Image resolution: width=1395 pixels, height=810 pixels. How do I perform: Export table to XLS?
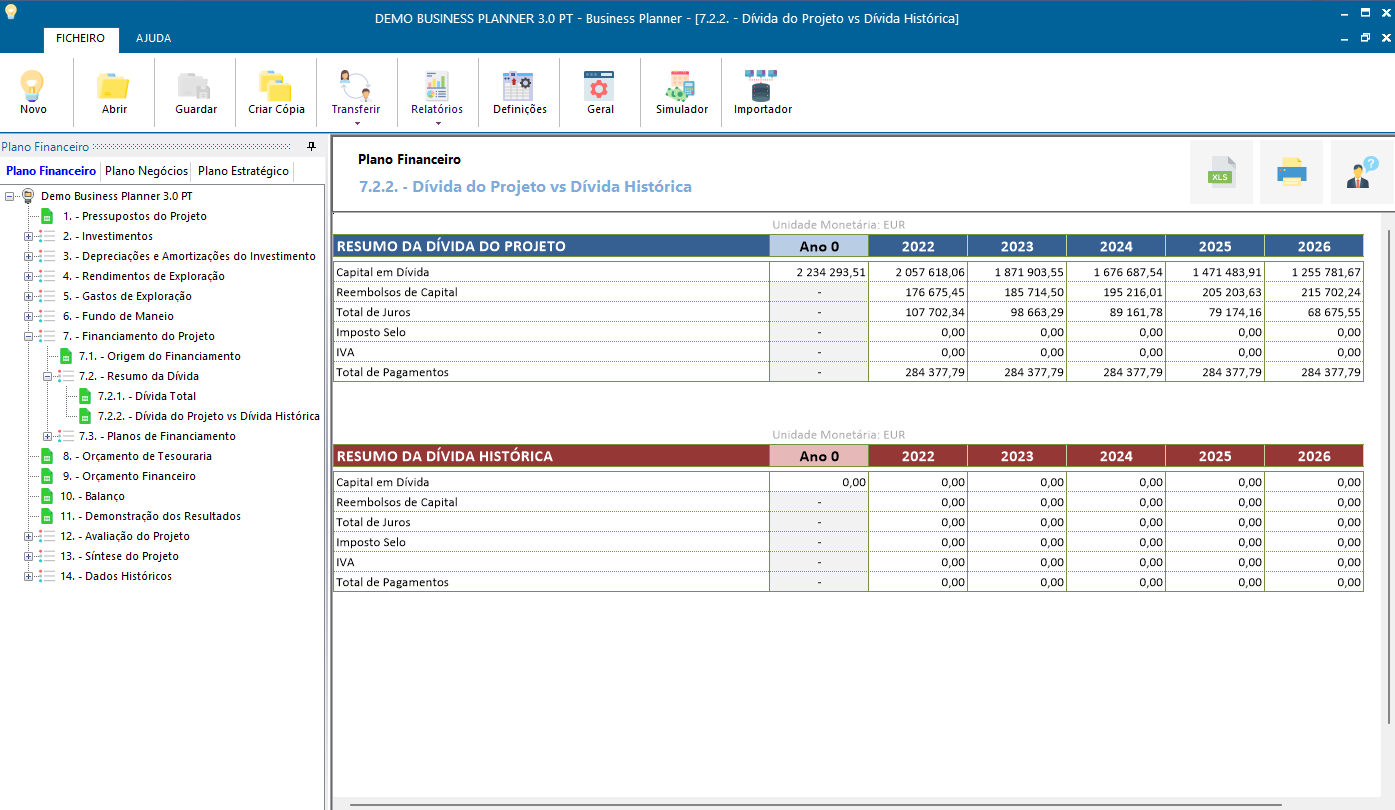[x=1220, y=172]
